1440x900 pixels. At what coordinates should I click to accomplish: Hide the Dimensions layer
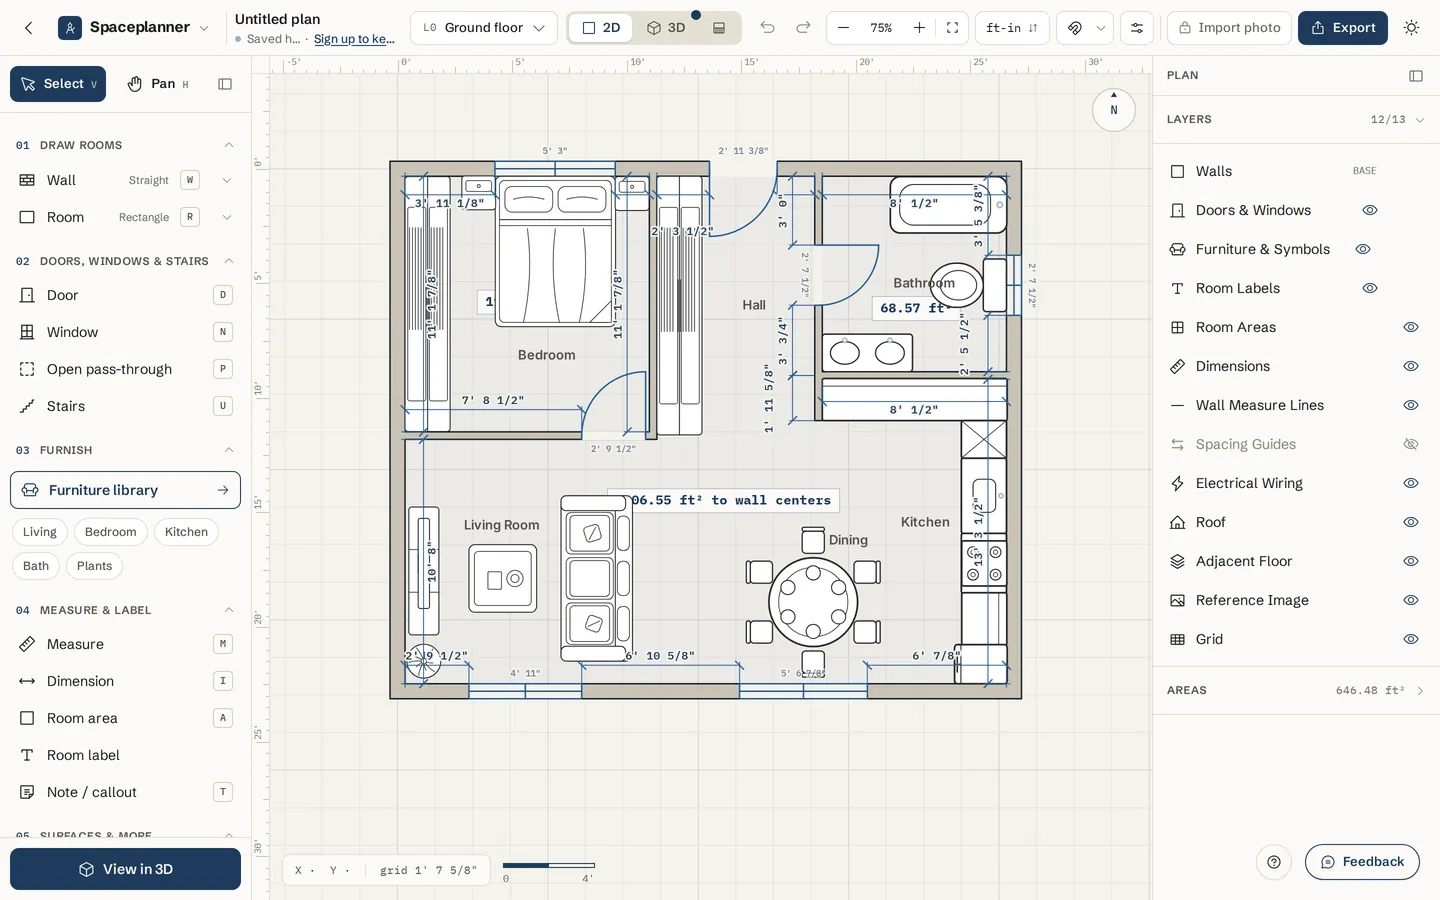click(1411, 366)
